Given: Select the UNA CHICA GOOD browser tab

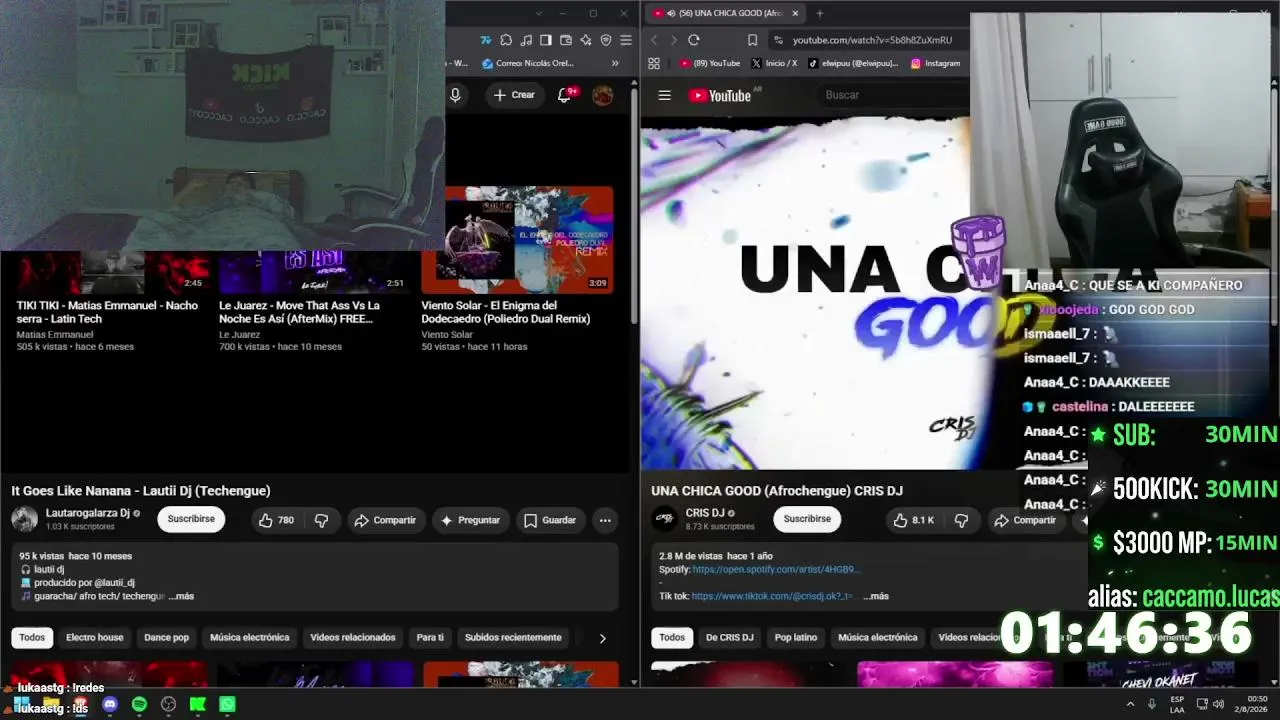Looking at the screenshot, I should click(x=725, y=13).
